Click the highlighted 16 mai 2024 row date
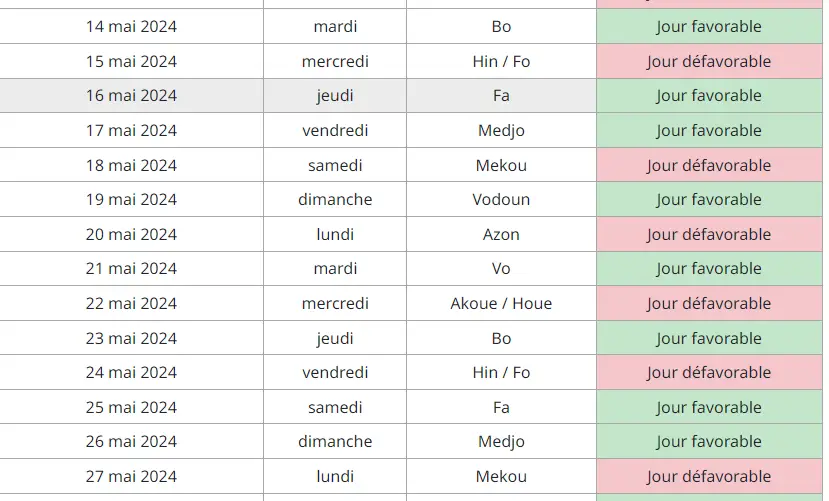Screen dimensions: 829x501 (x=131, y=96)
